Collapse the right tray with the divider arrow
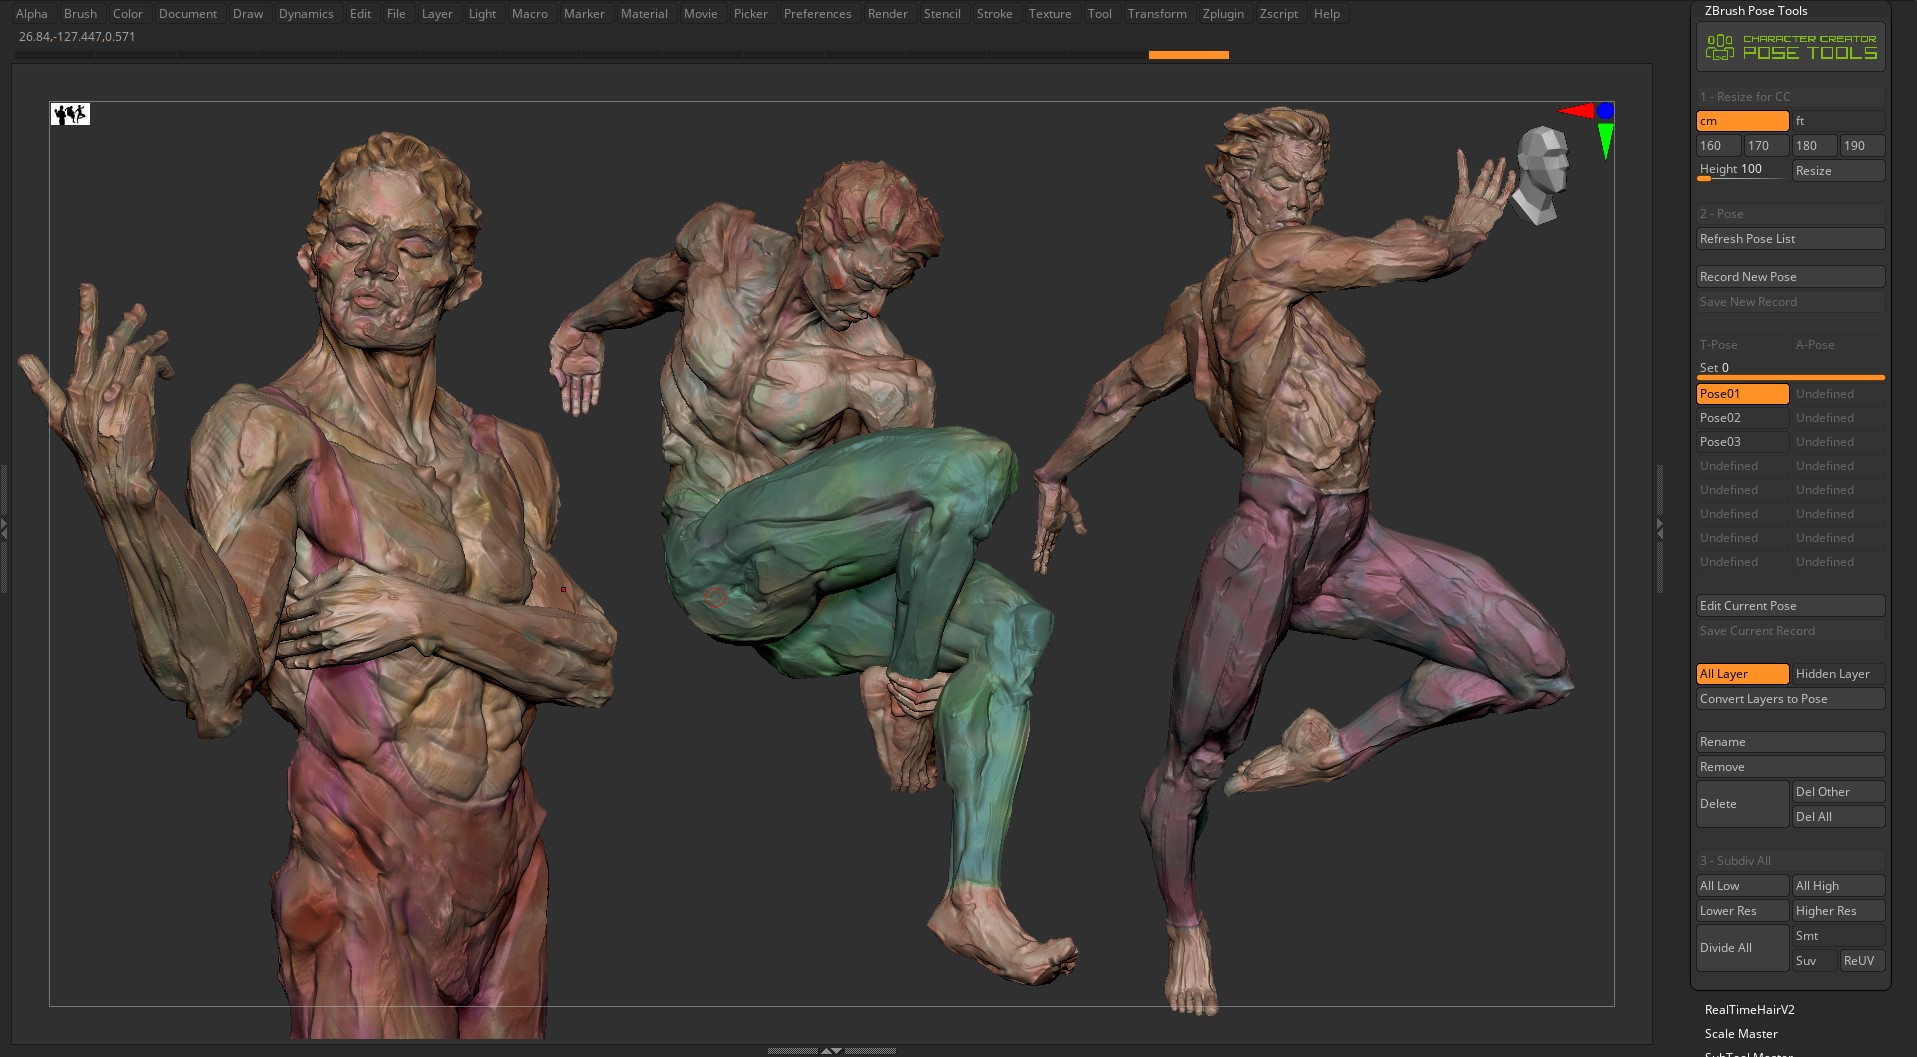 (x=1660, y=528)
